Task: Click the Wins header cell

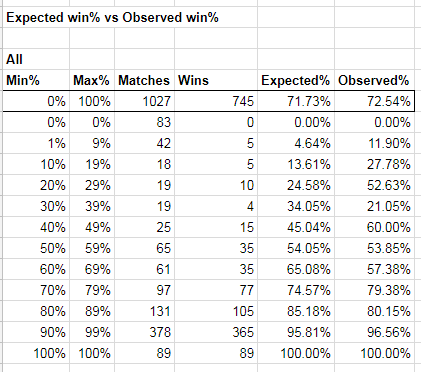Action: (x=216, y=80)
